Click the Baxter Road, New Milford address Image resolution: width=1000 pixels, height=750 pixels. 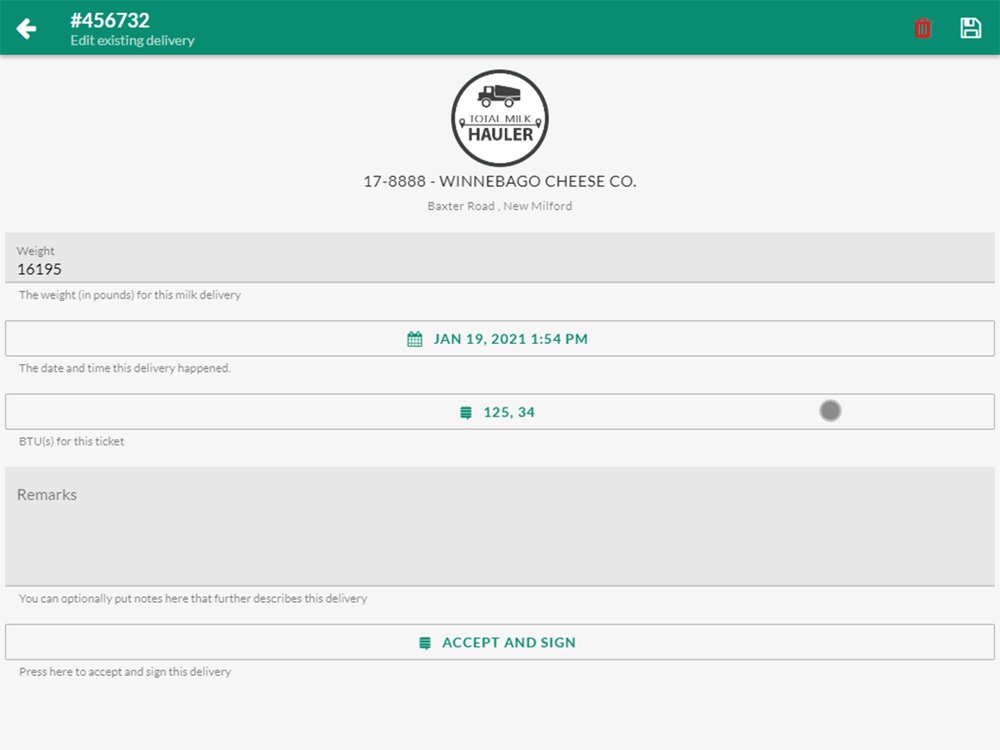pos(500,206)
